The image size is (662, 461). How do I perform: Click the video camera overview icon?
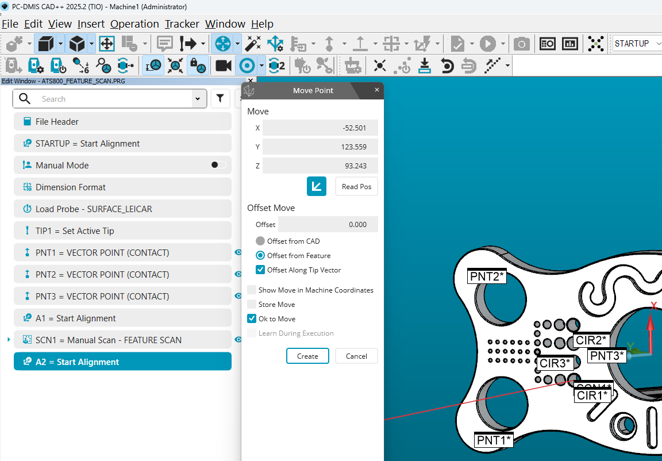click(223, 65)
